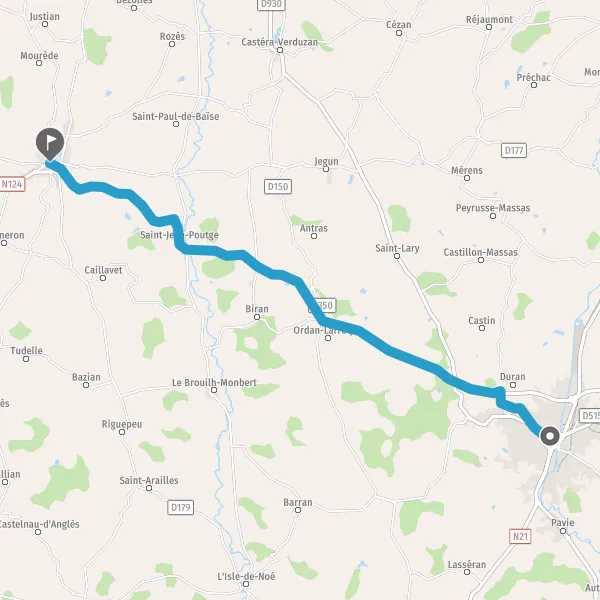Select the N21 road shield
The height and width of the screenshot is (600, 600).
520,536
